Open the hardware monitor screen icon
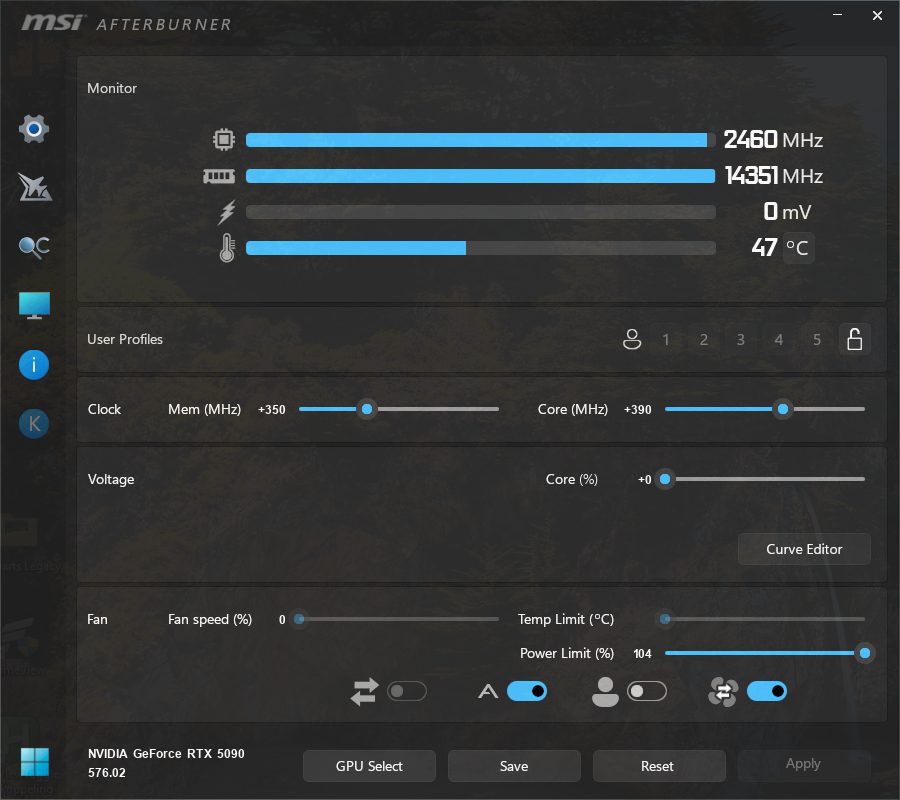Viewport: 900px width, 800px height. click(x=34, y=306)
